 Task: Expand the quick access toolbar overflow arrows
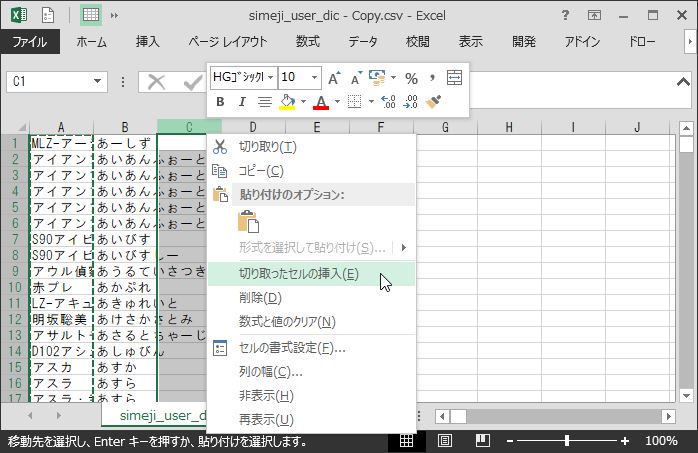(x=114, y=16)
